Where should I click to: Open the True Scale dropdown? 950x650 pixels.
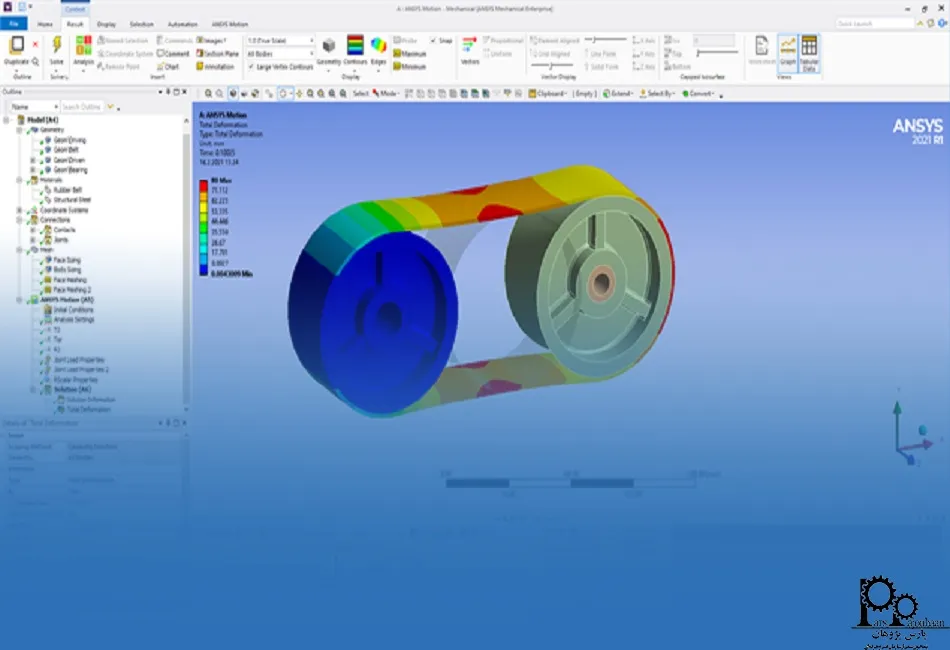point(280,41)
